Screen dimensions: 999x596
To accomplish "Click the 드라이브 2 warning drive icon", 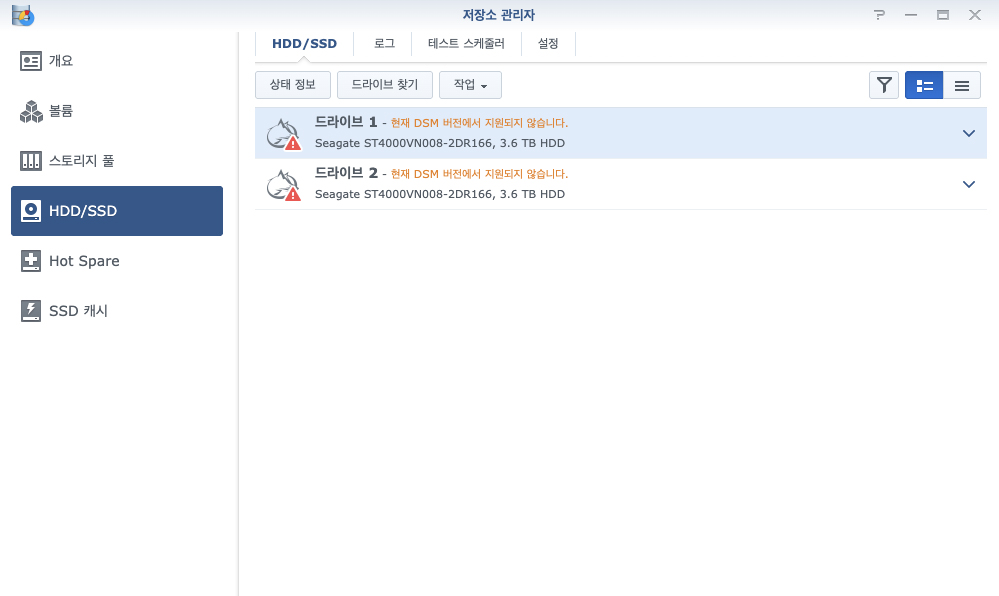I will point(283,185).
